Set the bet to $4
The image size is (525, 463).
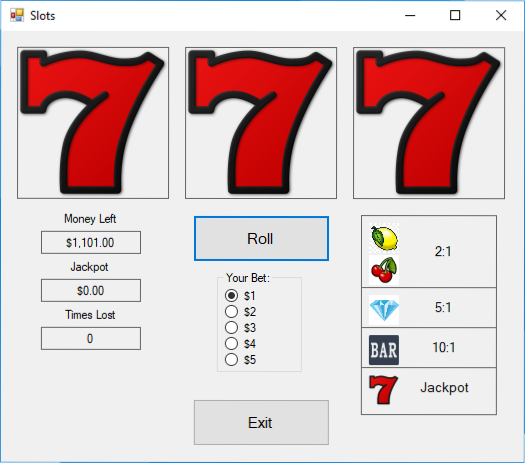[x=231, y=343]
